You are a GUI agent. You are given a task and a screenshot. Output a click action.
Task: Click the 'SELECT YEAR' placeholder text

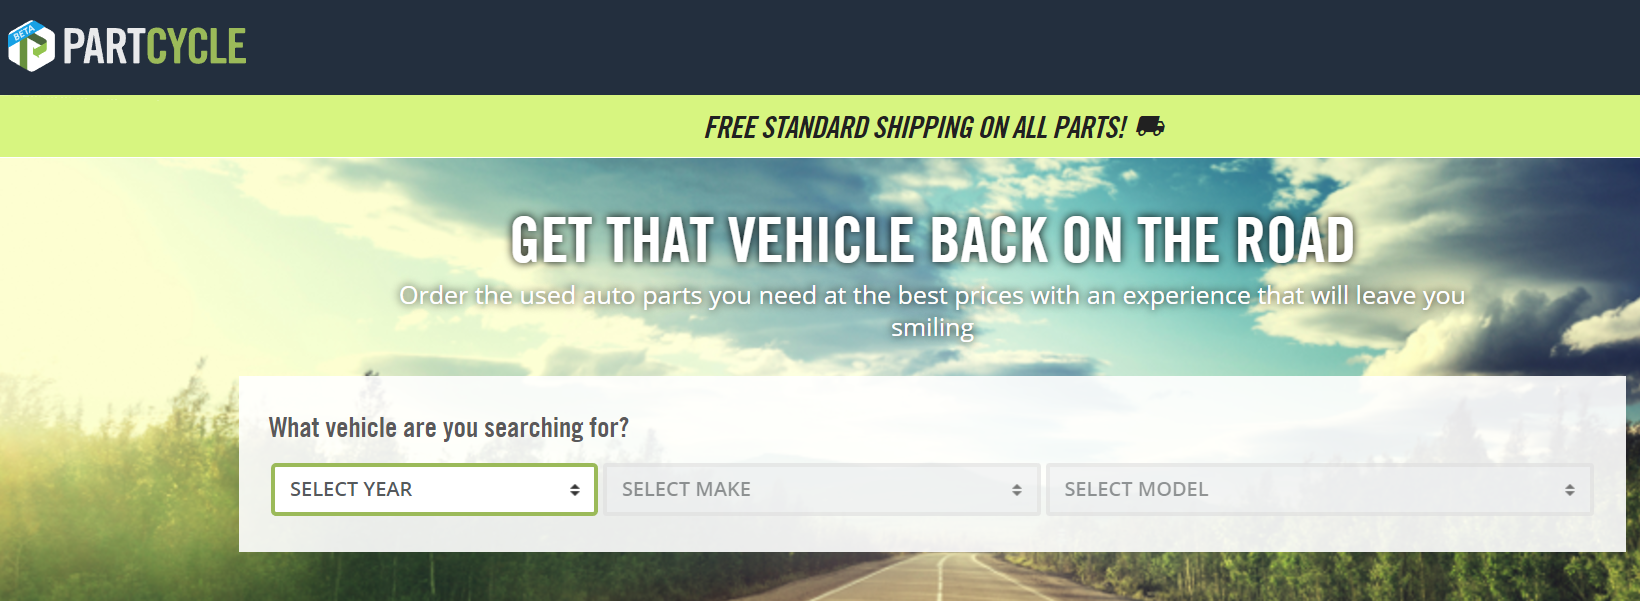click(x=351, y=489)
